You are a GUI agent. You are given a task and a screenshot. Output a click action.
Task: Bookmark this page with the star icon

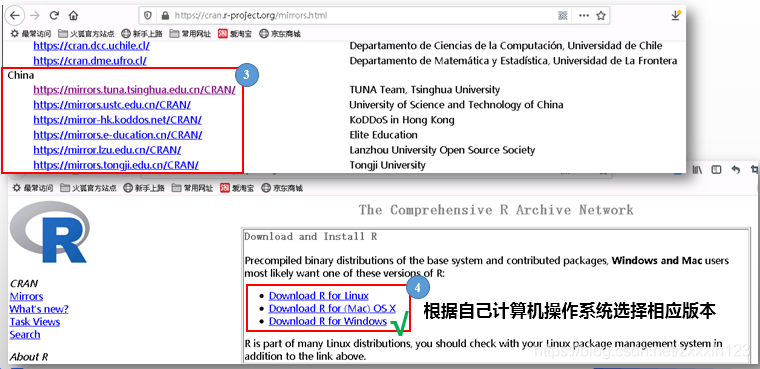tap(601, 16)
